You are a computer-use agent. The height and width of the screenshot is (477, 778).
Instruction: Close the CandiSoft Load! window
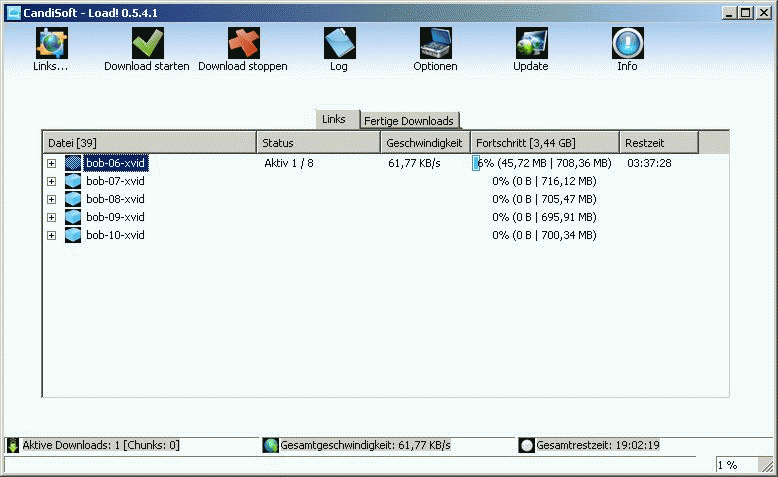tap(764, 13)
